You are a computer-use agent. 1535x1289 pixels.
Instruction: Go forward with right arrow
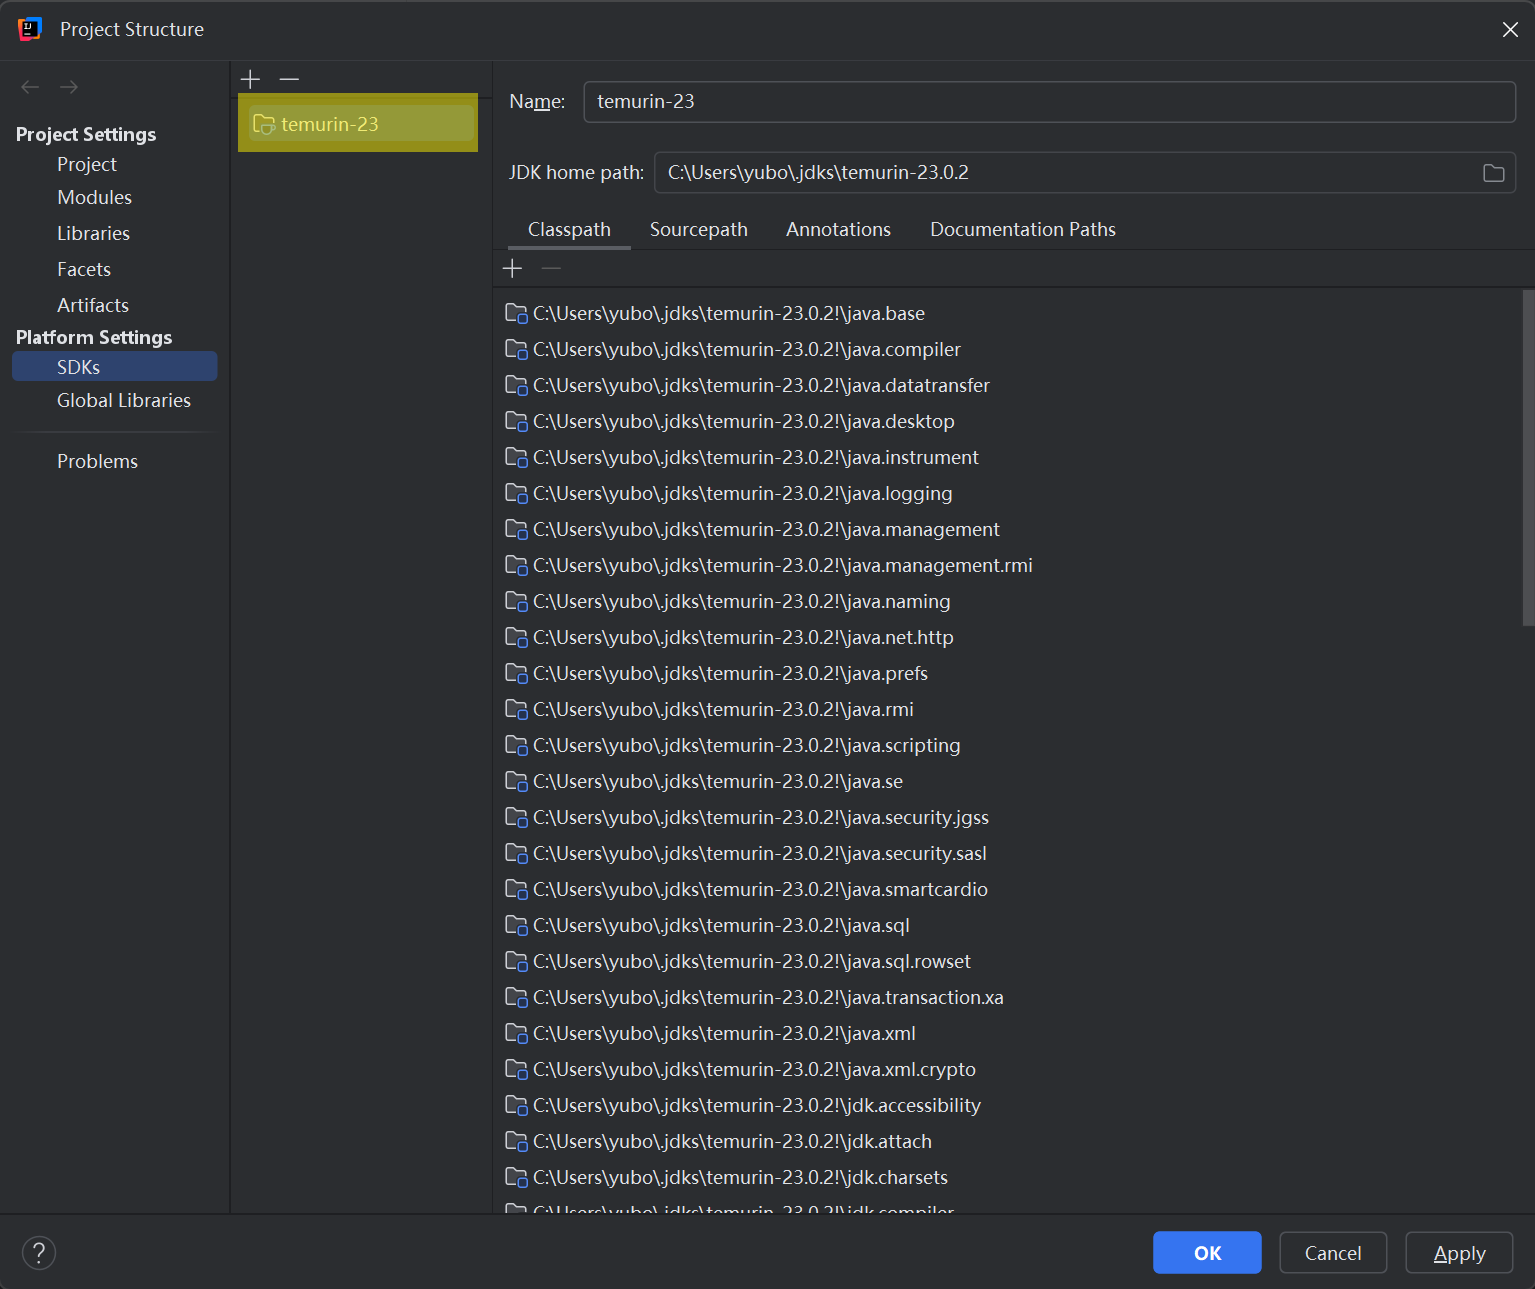click(x=69, y=87)
